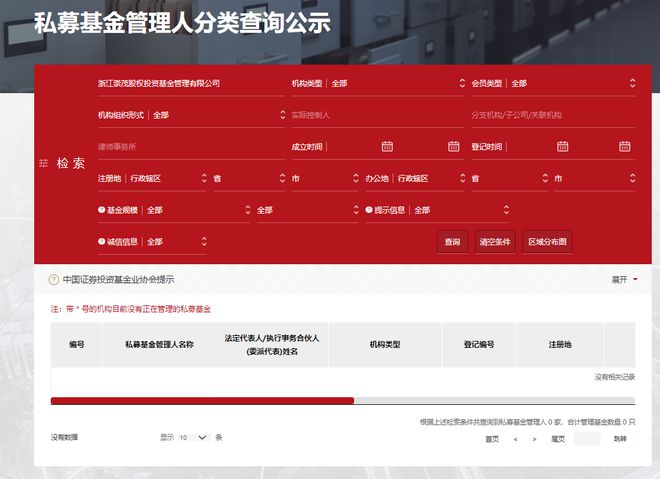Viewport: 660px width, 479px height.
Task: Open the 注册地 省 dropdown
Action: point(249,178)
